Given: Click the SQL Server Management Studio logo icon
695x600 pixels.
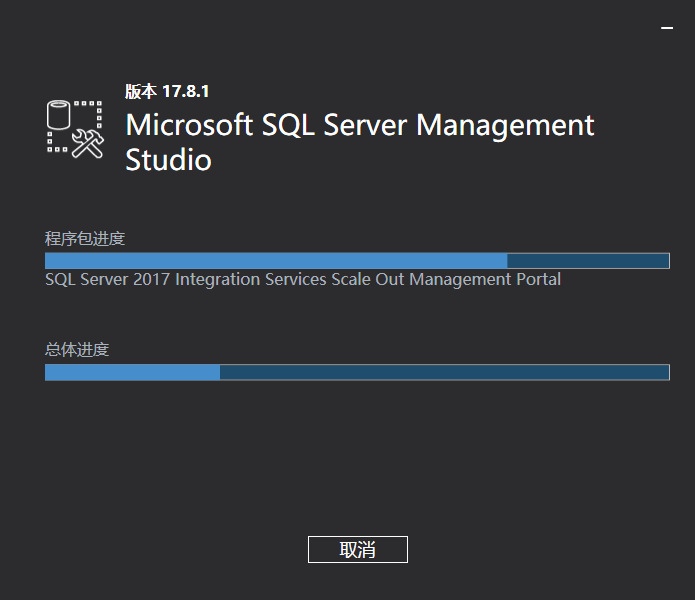Looking at the screenshot, I should [75, 128].
